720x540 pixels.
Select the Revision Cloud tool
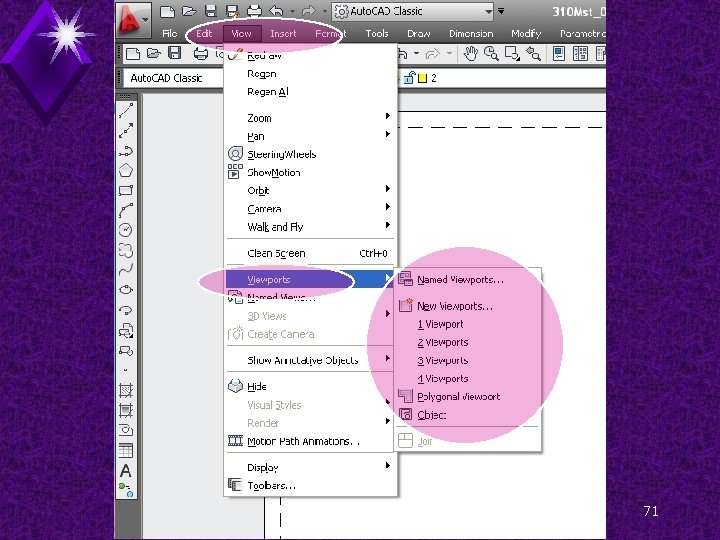pos(126,250)
